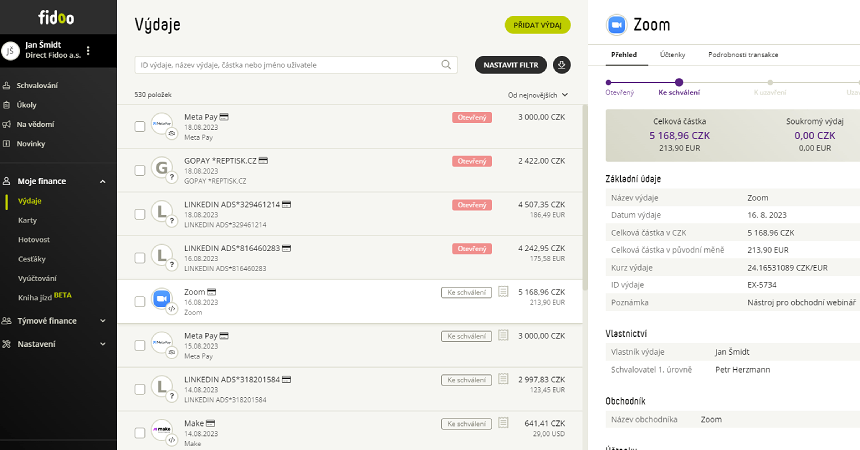Screen dimensions: 860x450
Task: Click receipt icon in LINKEDIN ADS*318201584 row
Action: pos(503,379)
